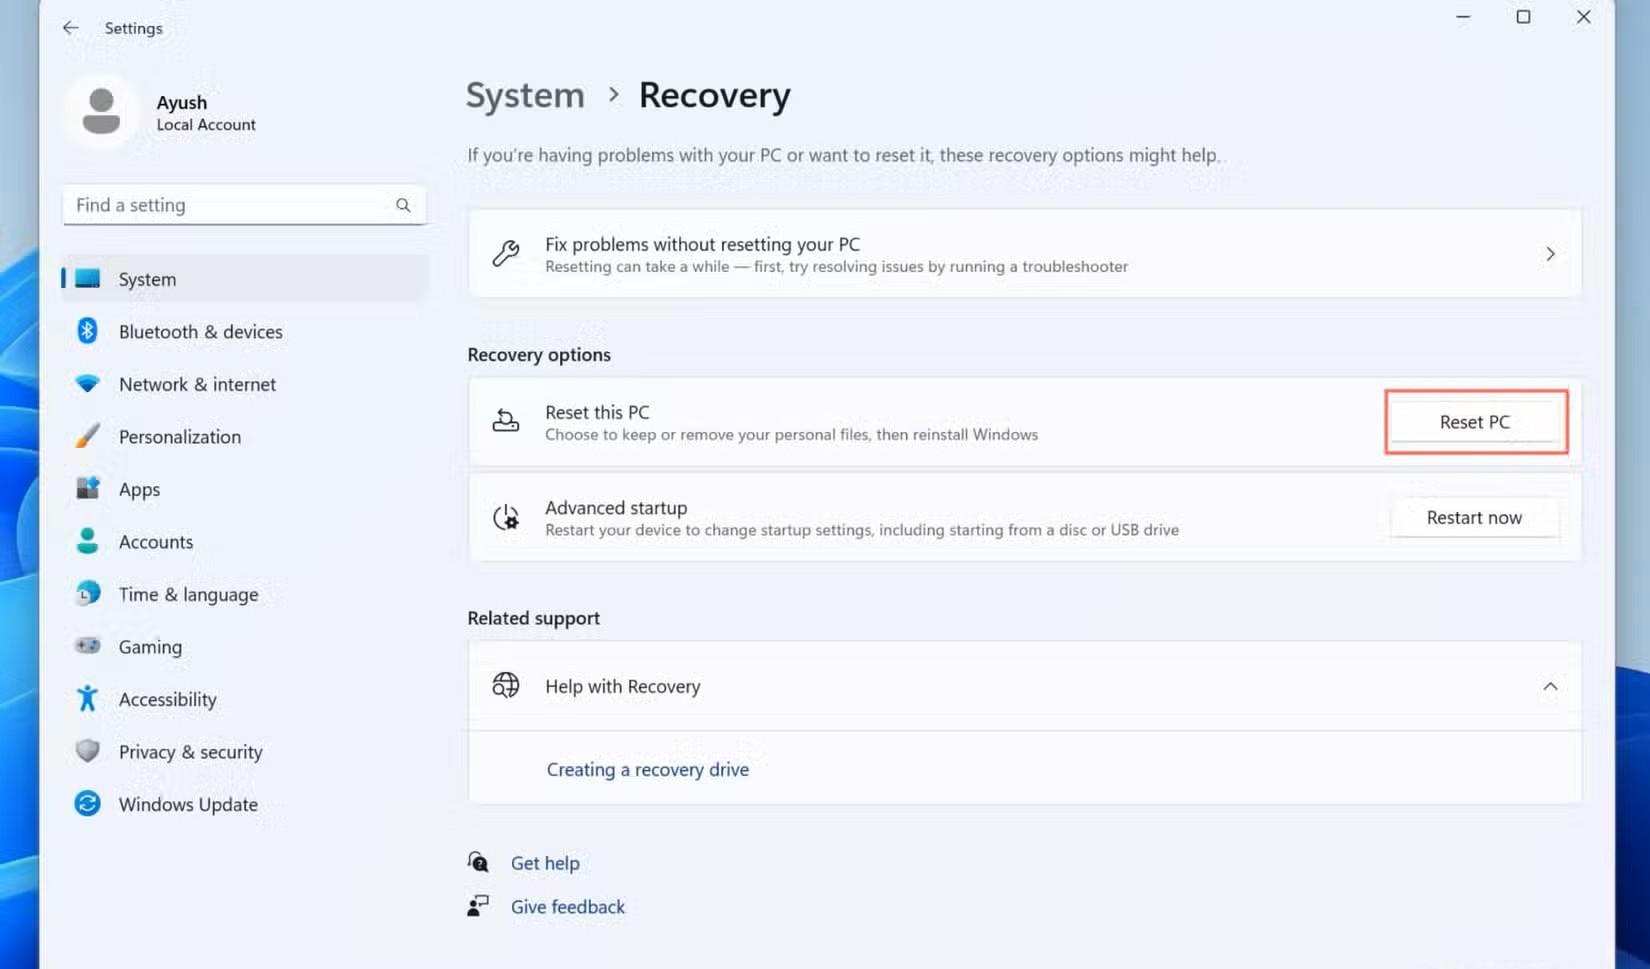The width and height of the screenshot is (1650, 969).
Task: Focus the Find a setting field
Action: click(x=230, y=205)
